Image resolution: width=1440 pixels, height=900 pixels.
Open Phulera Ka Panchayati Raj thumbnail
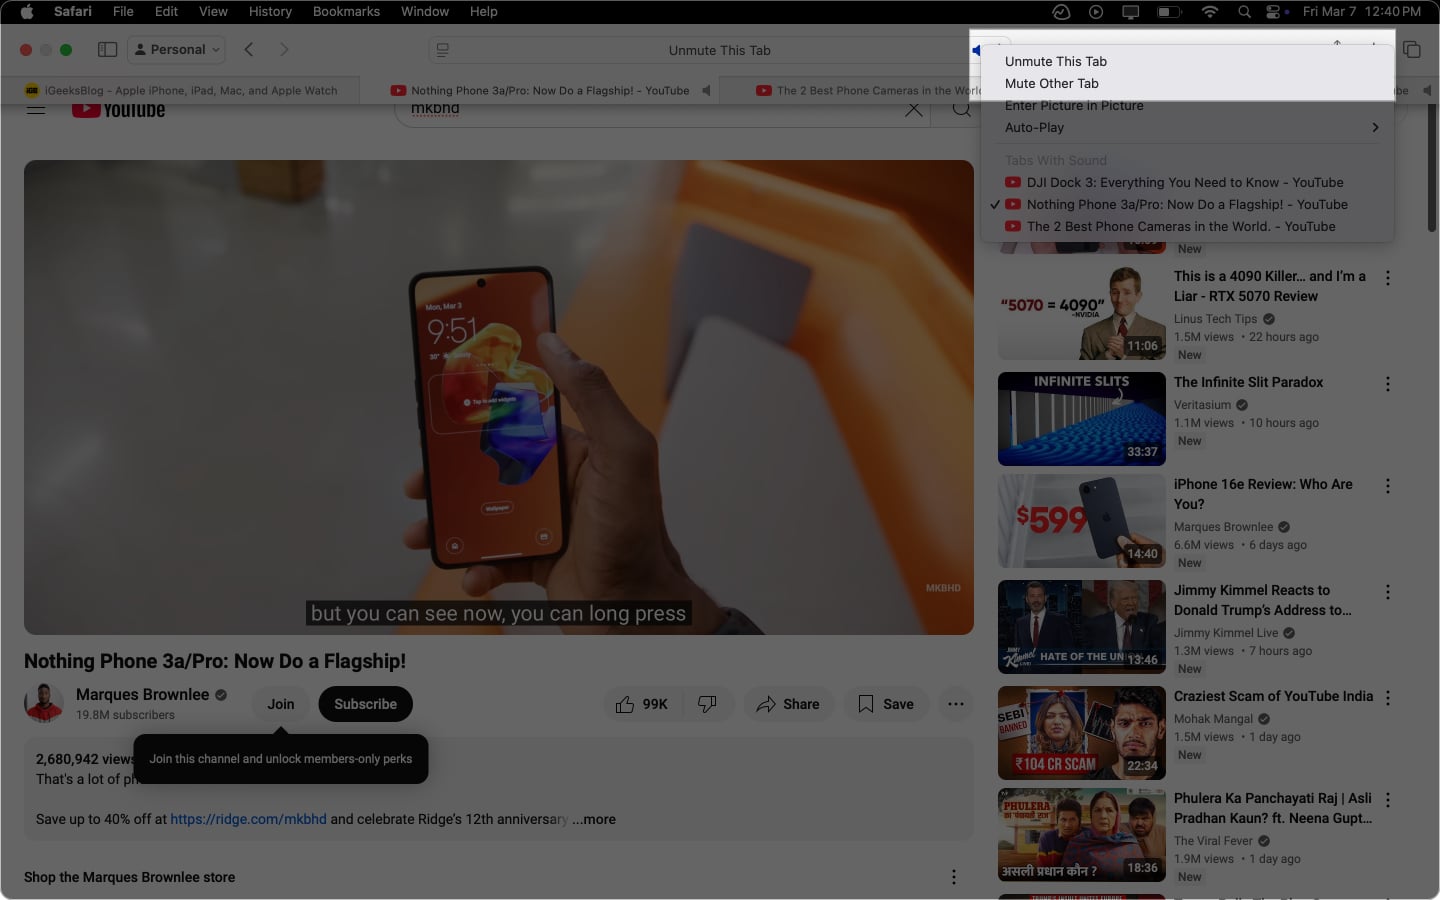pyautogui.click(x=1082, y=835)
